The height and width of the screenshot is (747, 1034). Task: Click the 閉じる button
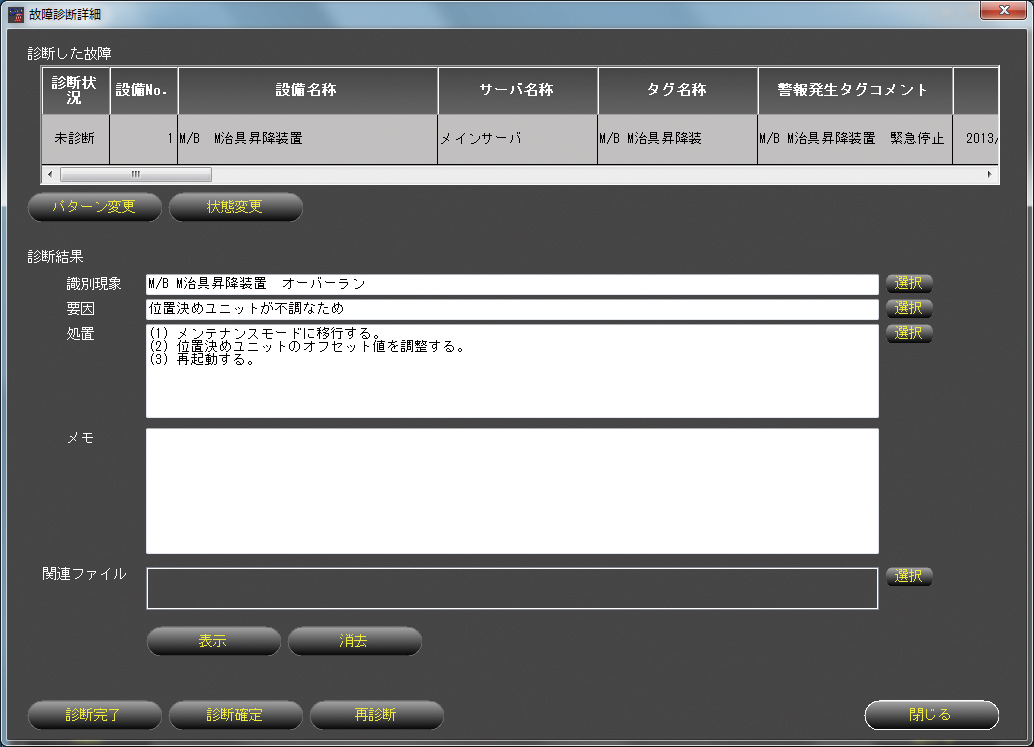click(x=931, y=715)
